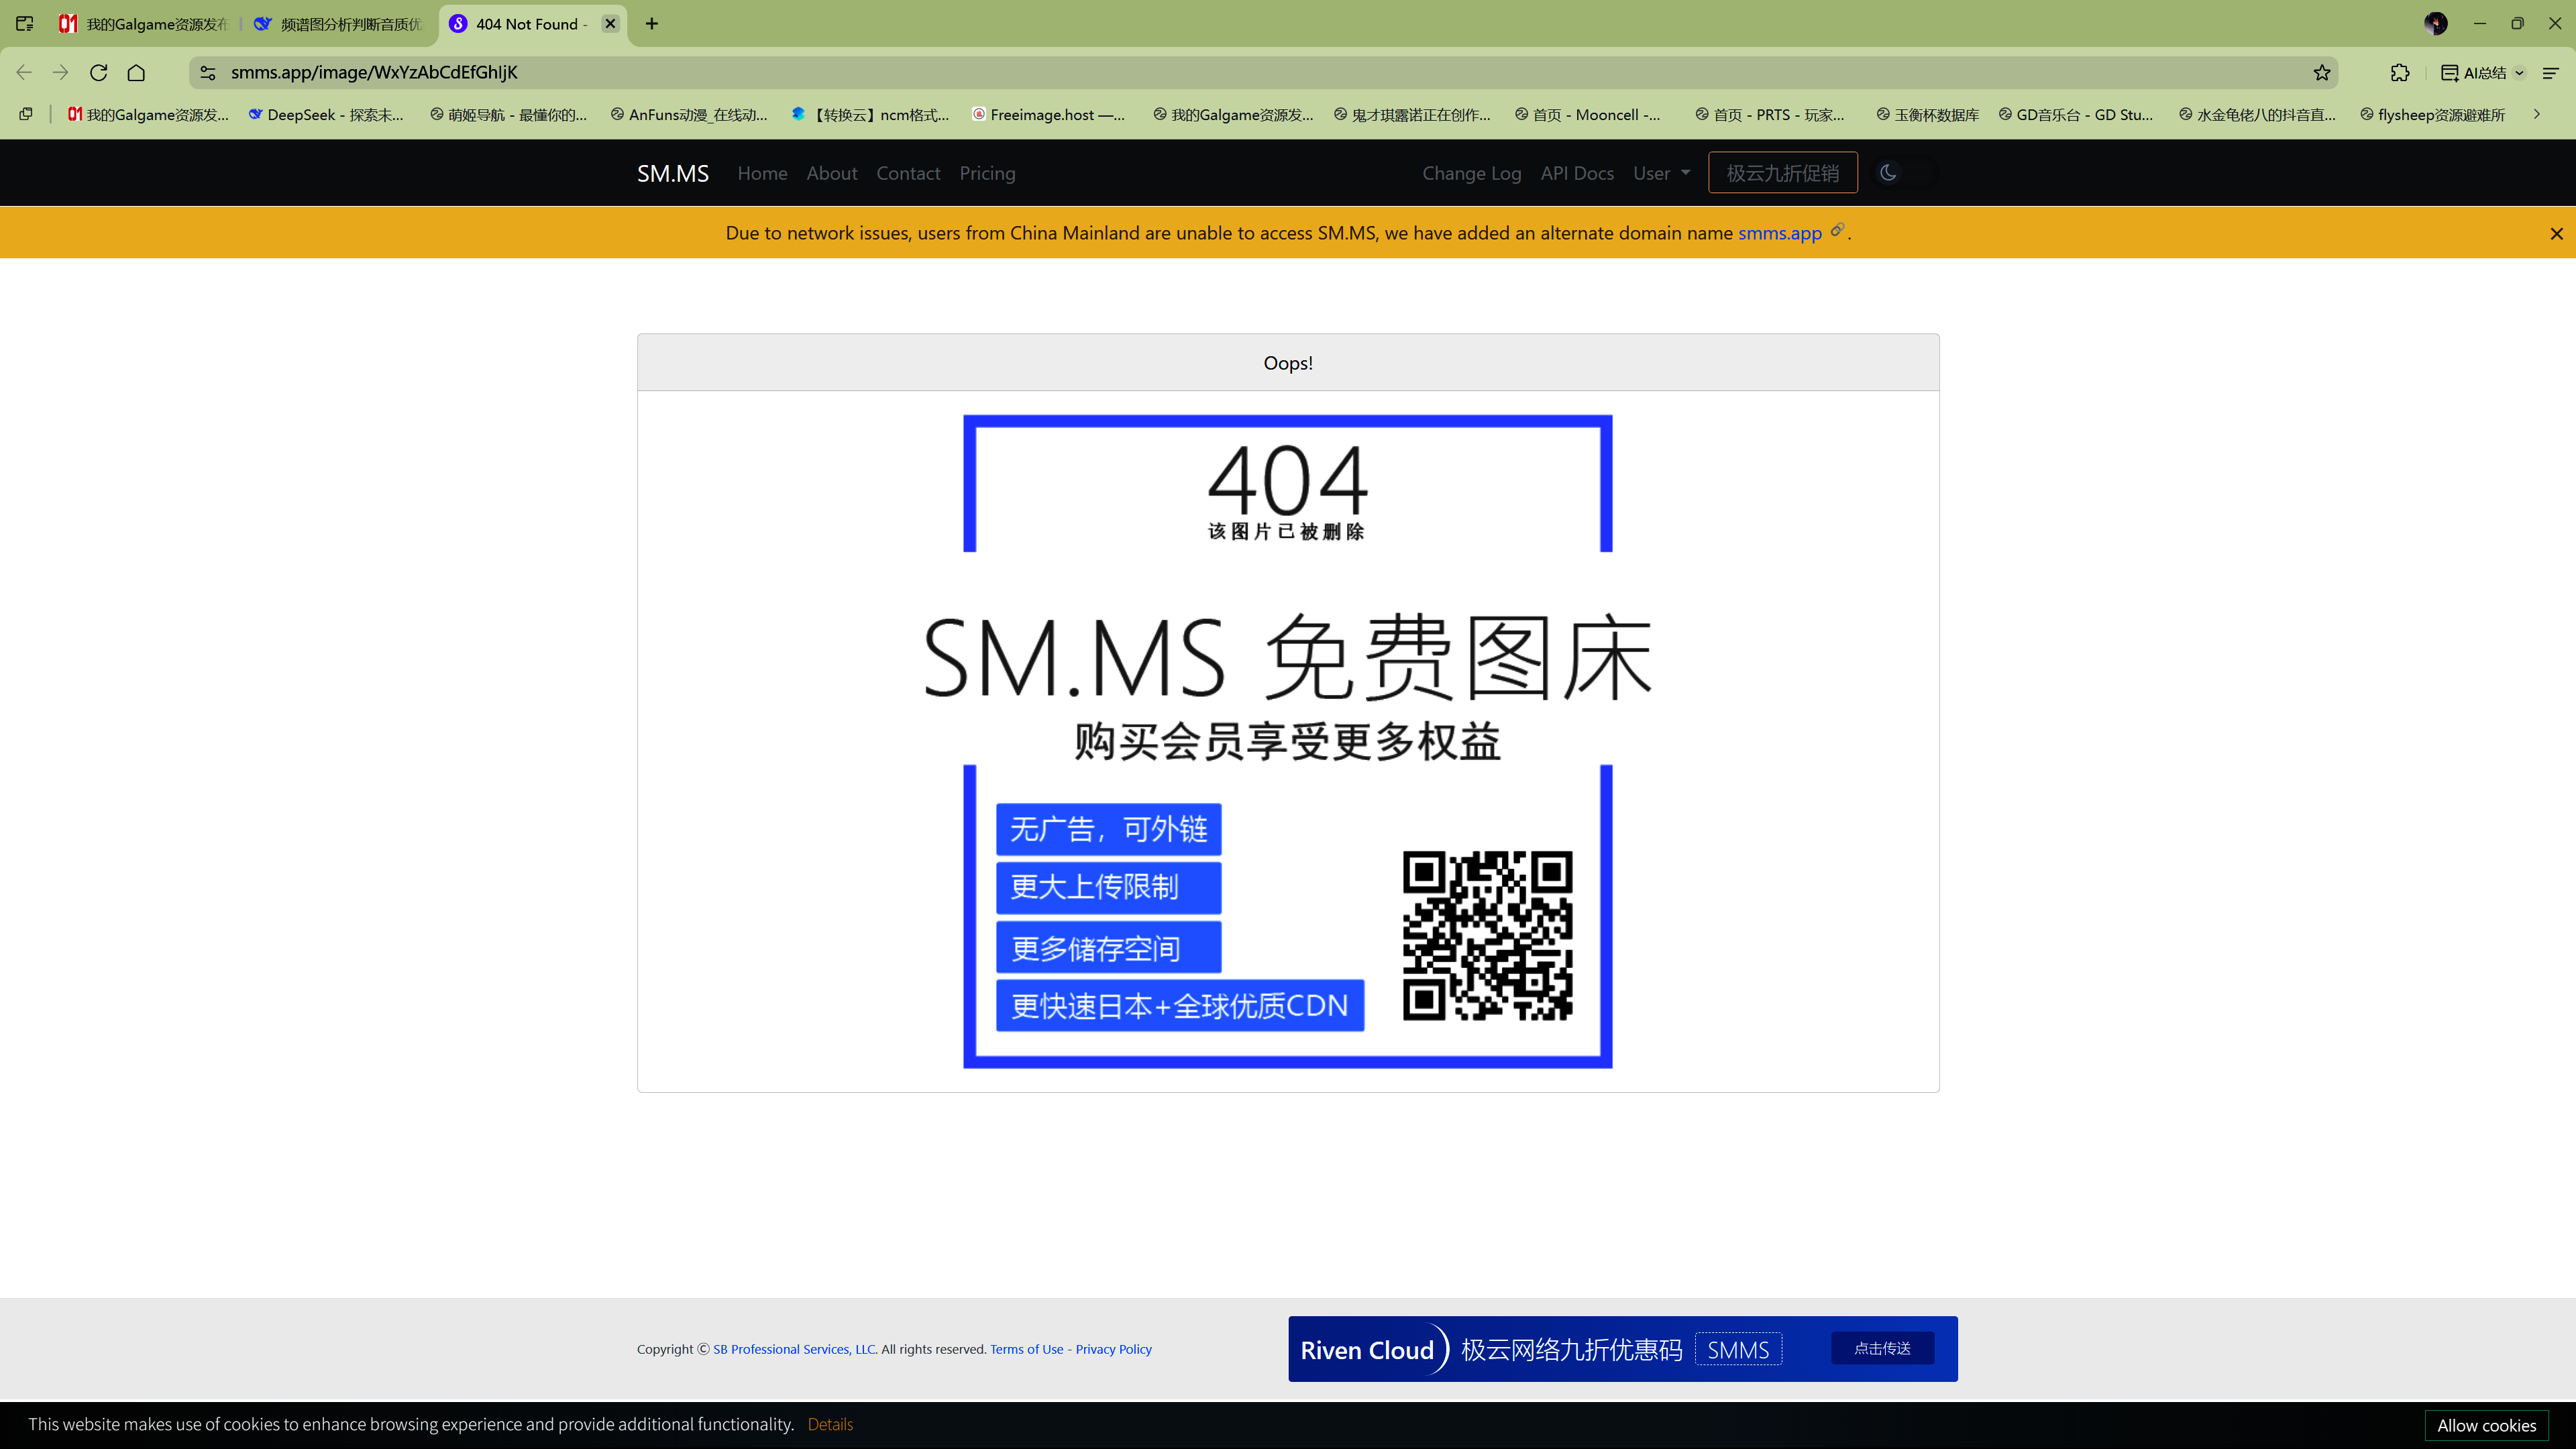2576x1449 pixels.
Task: Open the profile avatar icon
Action: (2435, 23)
